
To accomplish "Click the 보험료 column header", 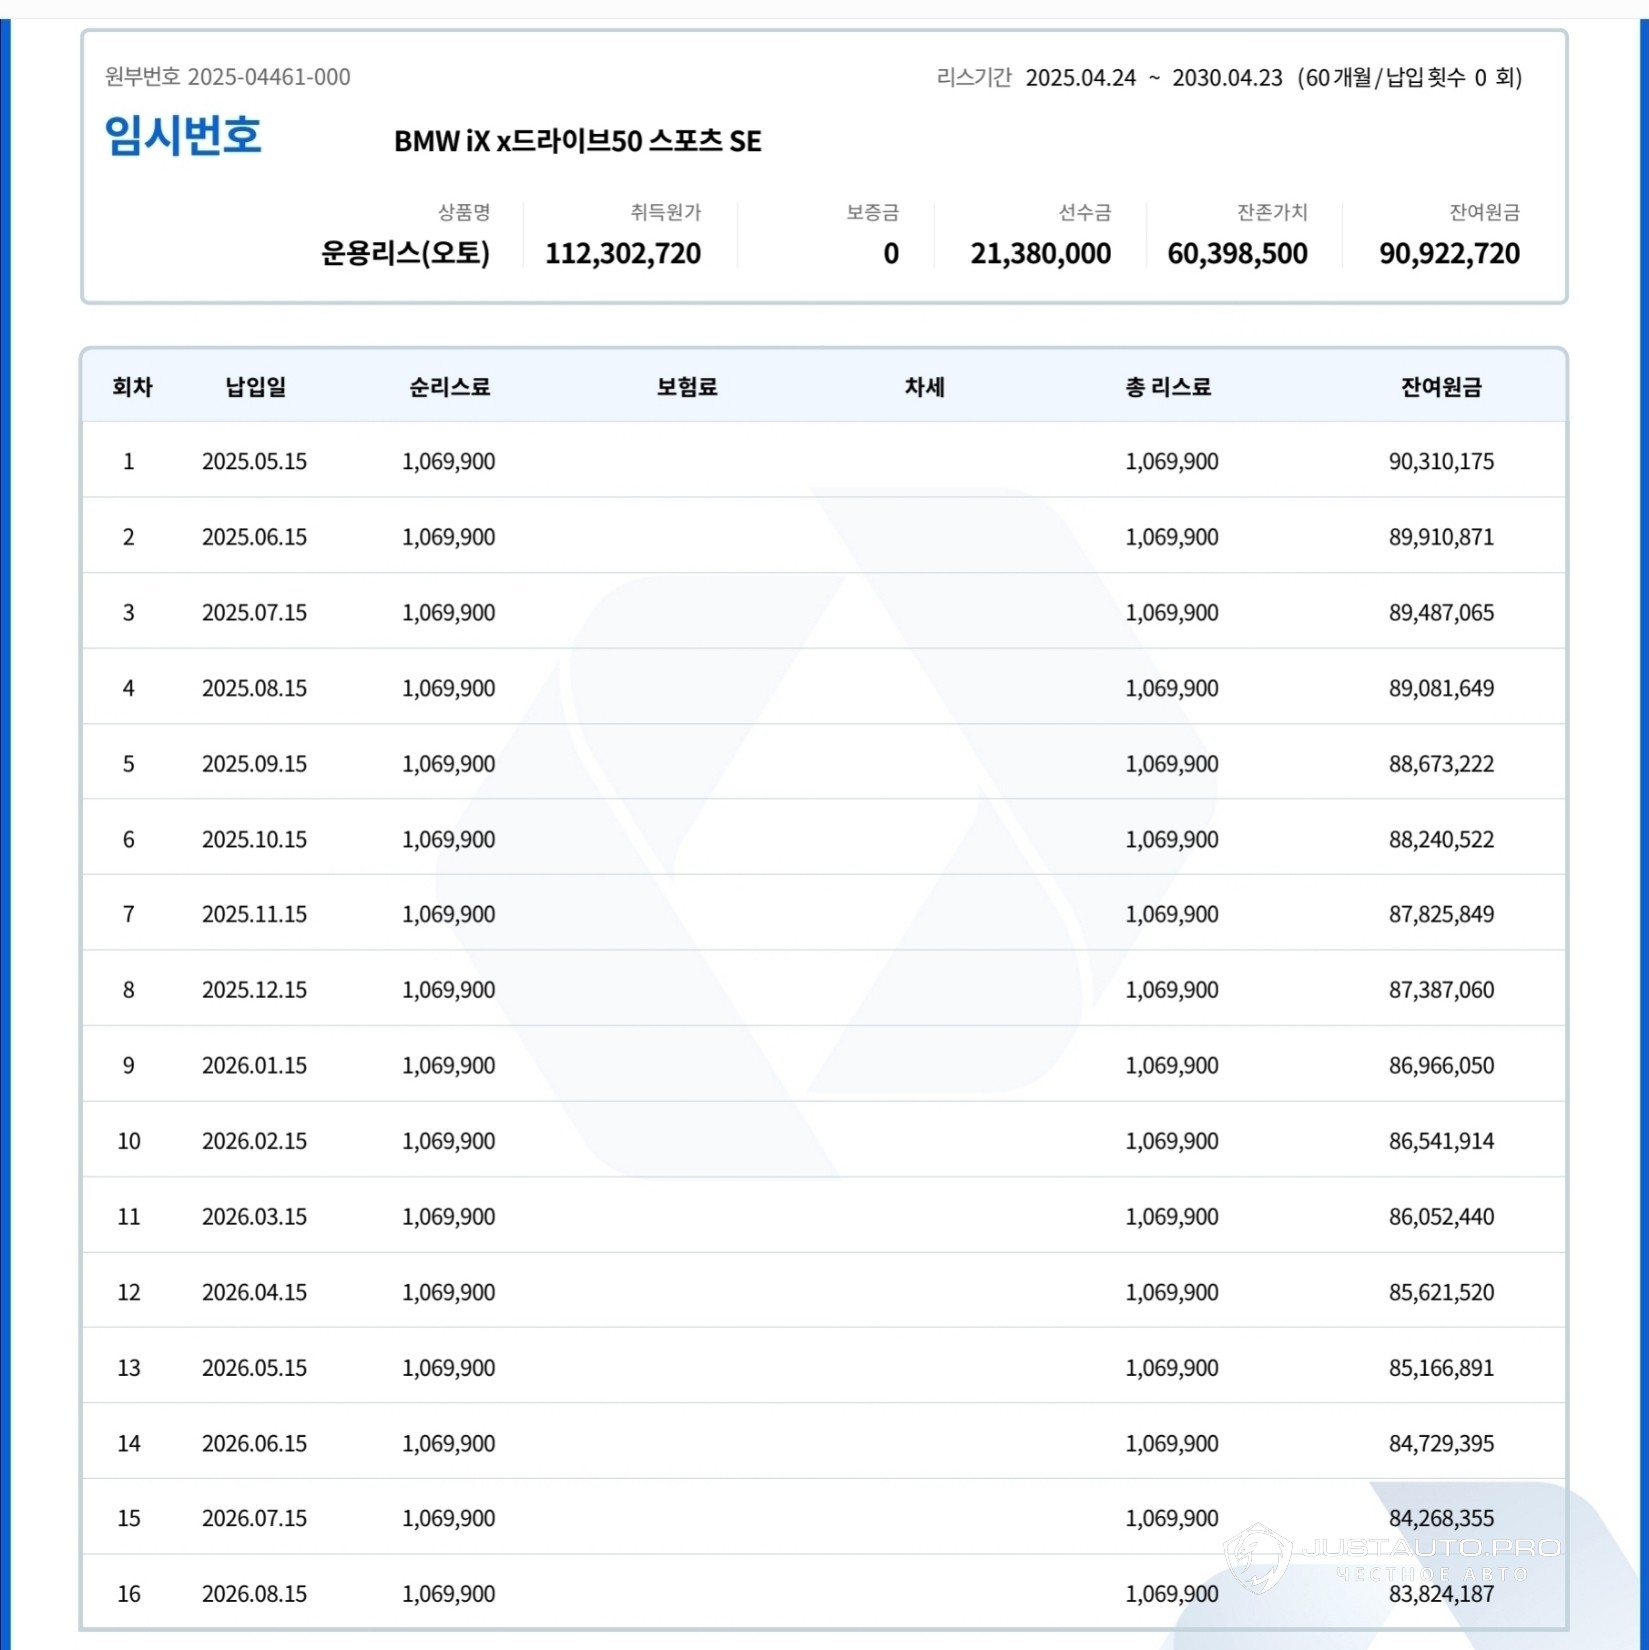I will [x=687, y=387].
